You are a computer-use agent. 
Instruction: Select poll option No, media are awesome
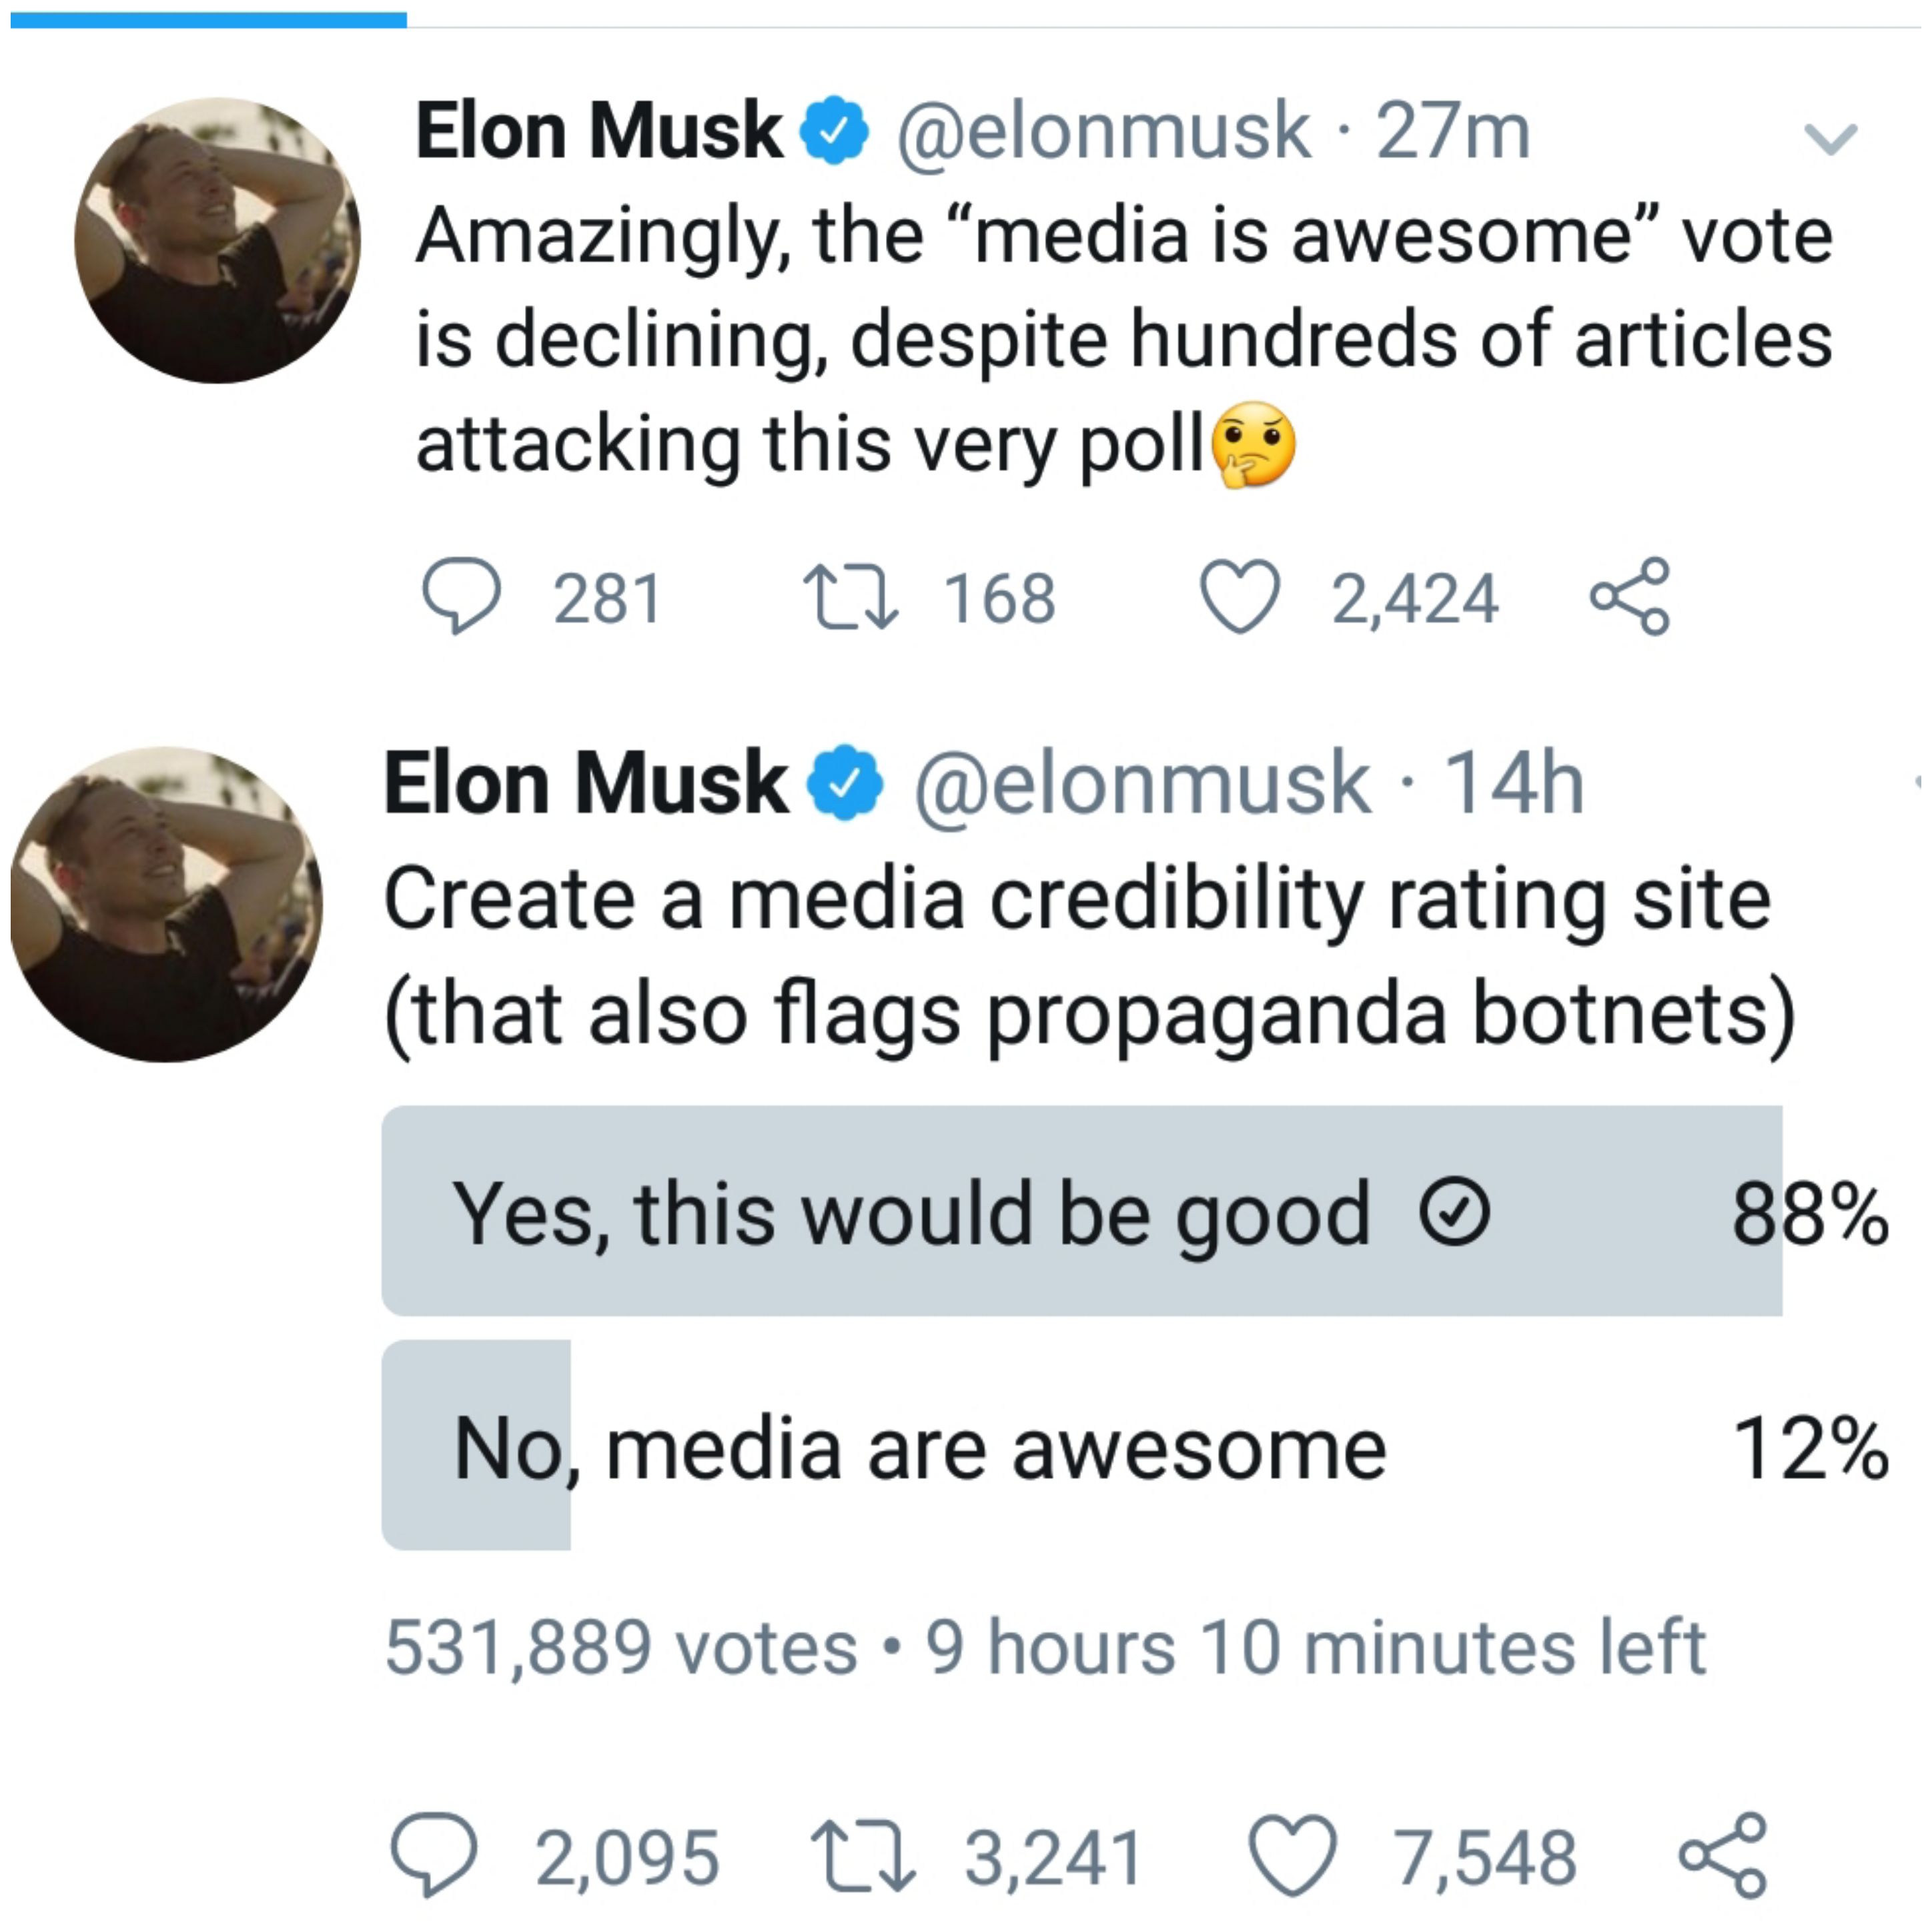(x=1135, y=1446)
